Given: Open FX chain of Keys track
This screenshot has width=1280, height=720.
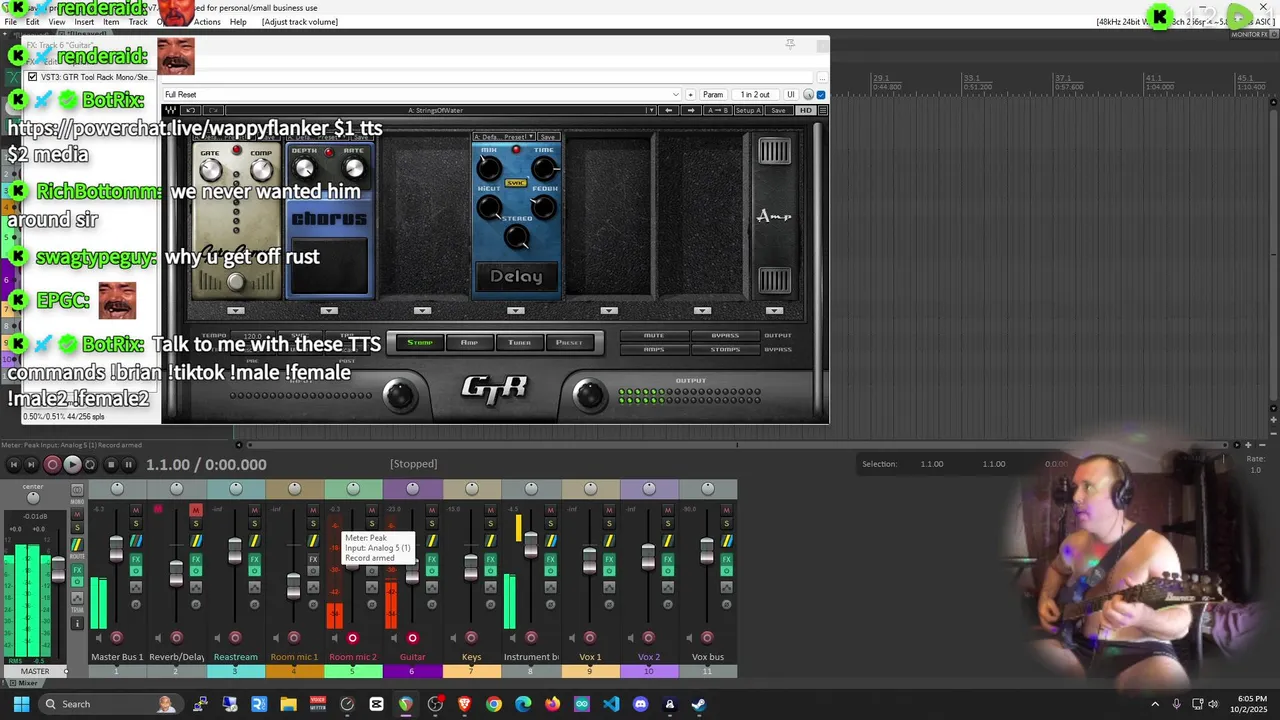Looking at the screenshot, I should (490, 559).
